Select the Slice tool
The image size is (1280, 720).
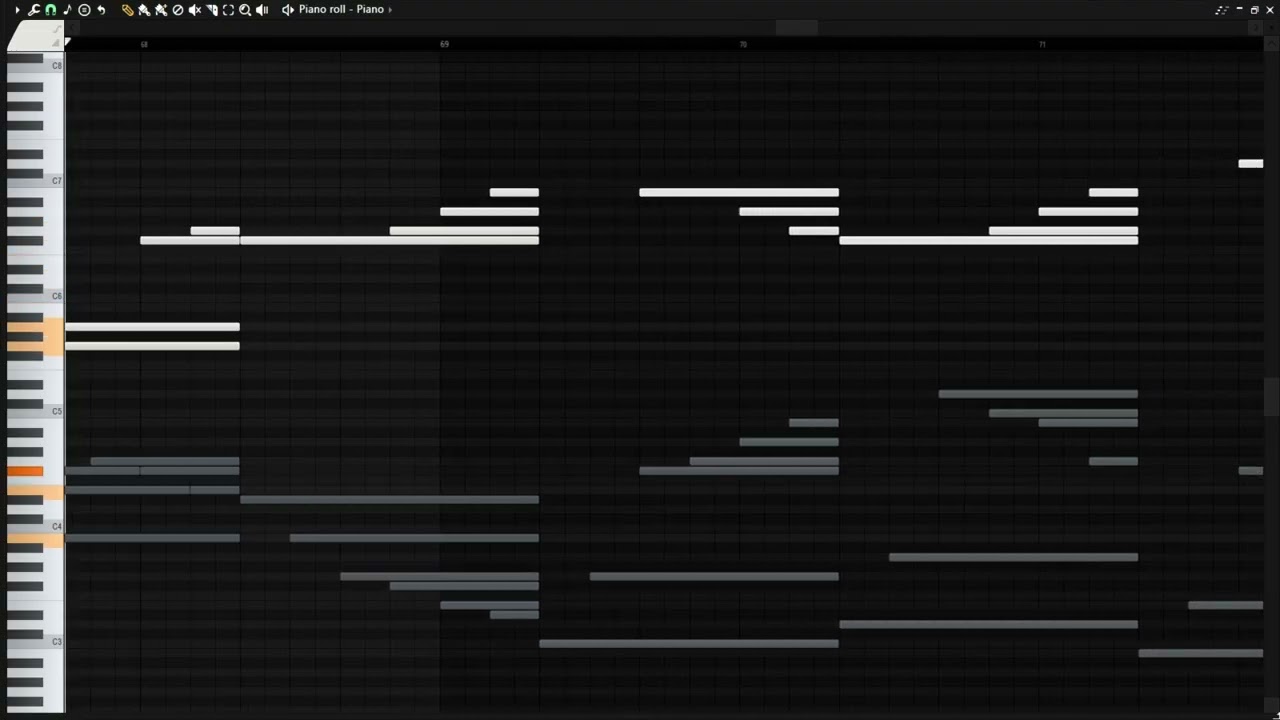pos(212,10)
